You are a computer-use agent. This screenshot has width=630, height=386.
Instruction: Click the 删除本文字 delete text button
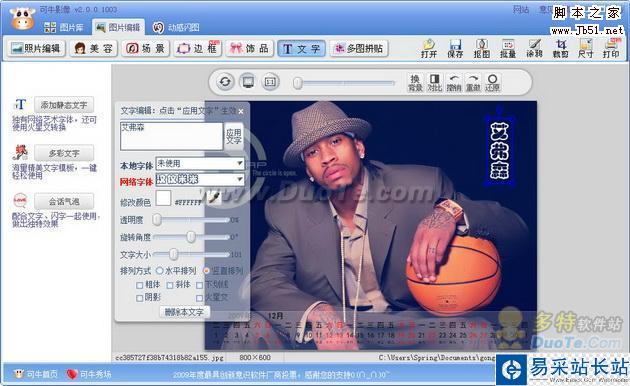point(184,312)
